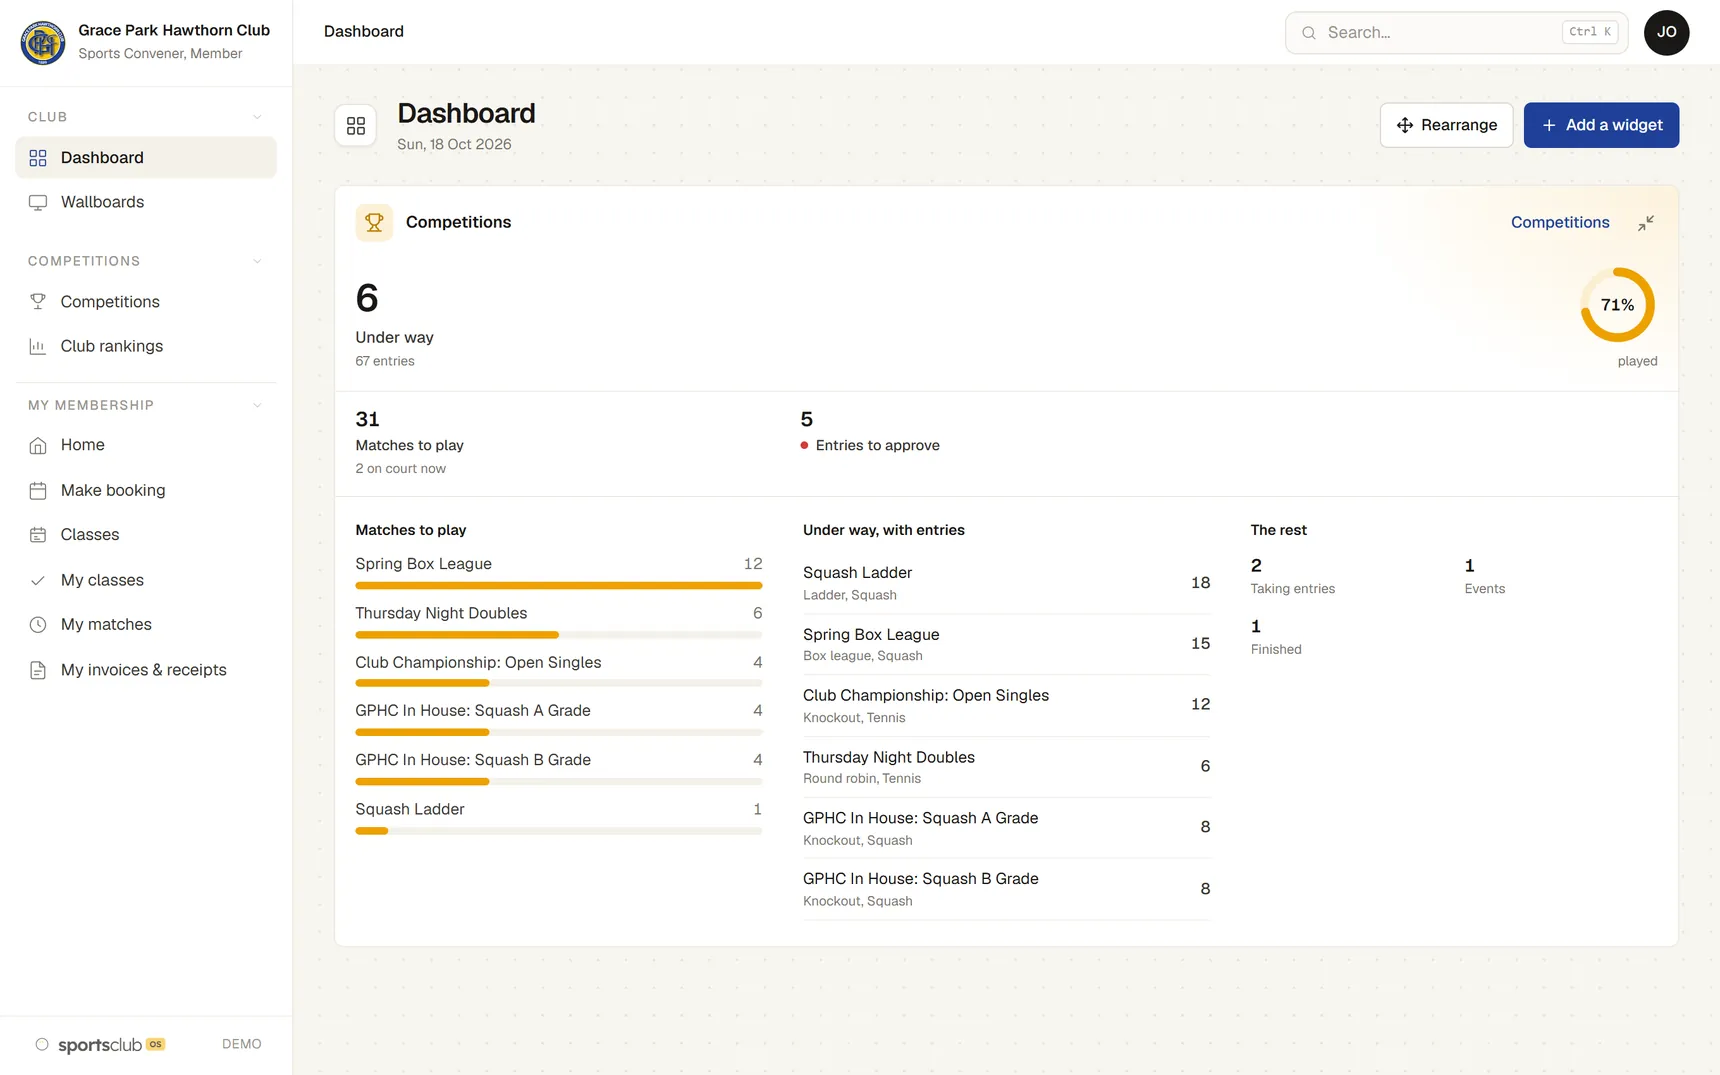This screenshot has width=1720, height=1075.
Task: Click the Classes calendar icon
Action: [x=38, y=535]
